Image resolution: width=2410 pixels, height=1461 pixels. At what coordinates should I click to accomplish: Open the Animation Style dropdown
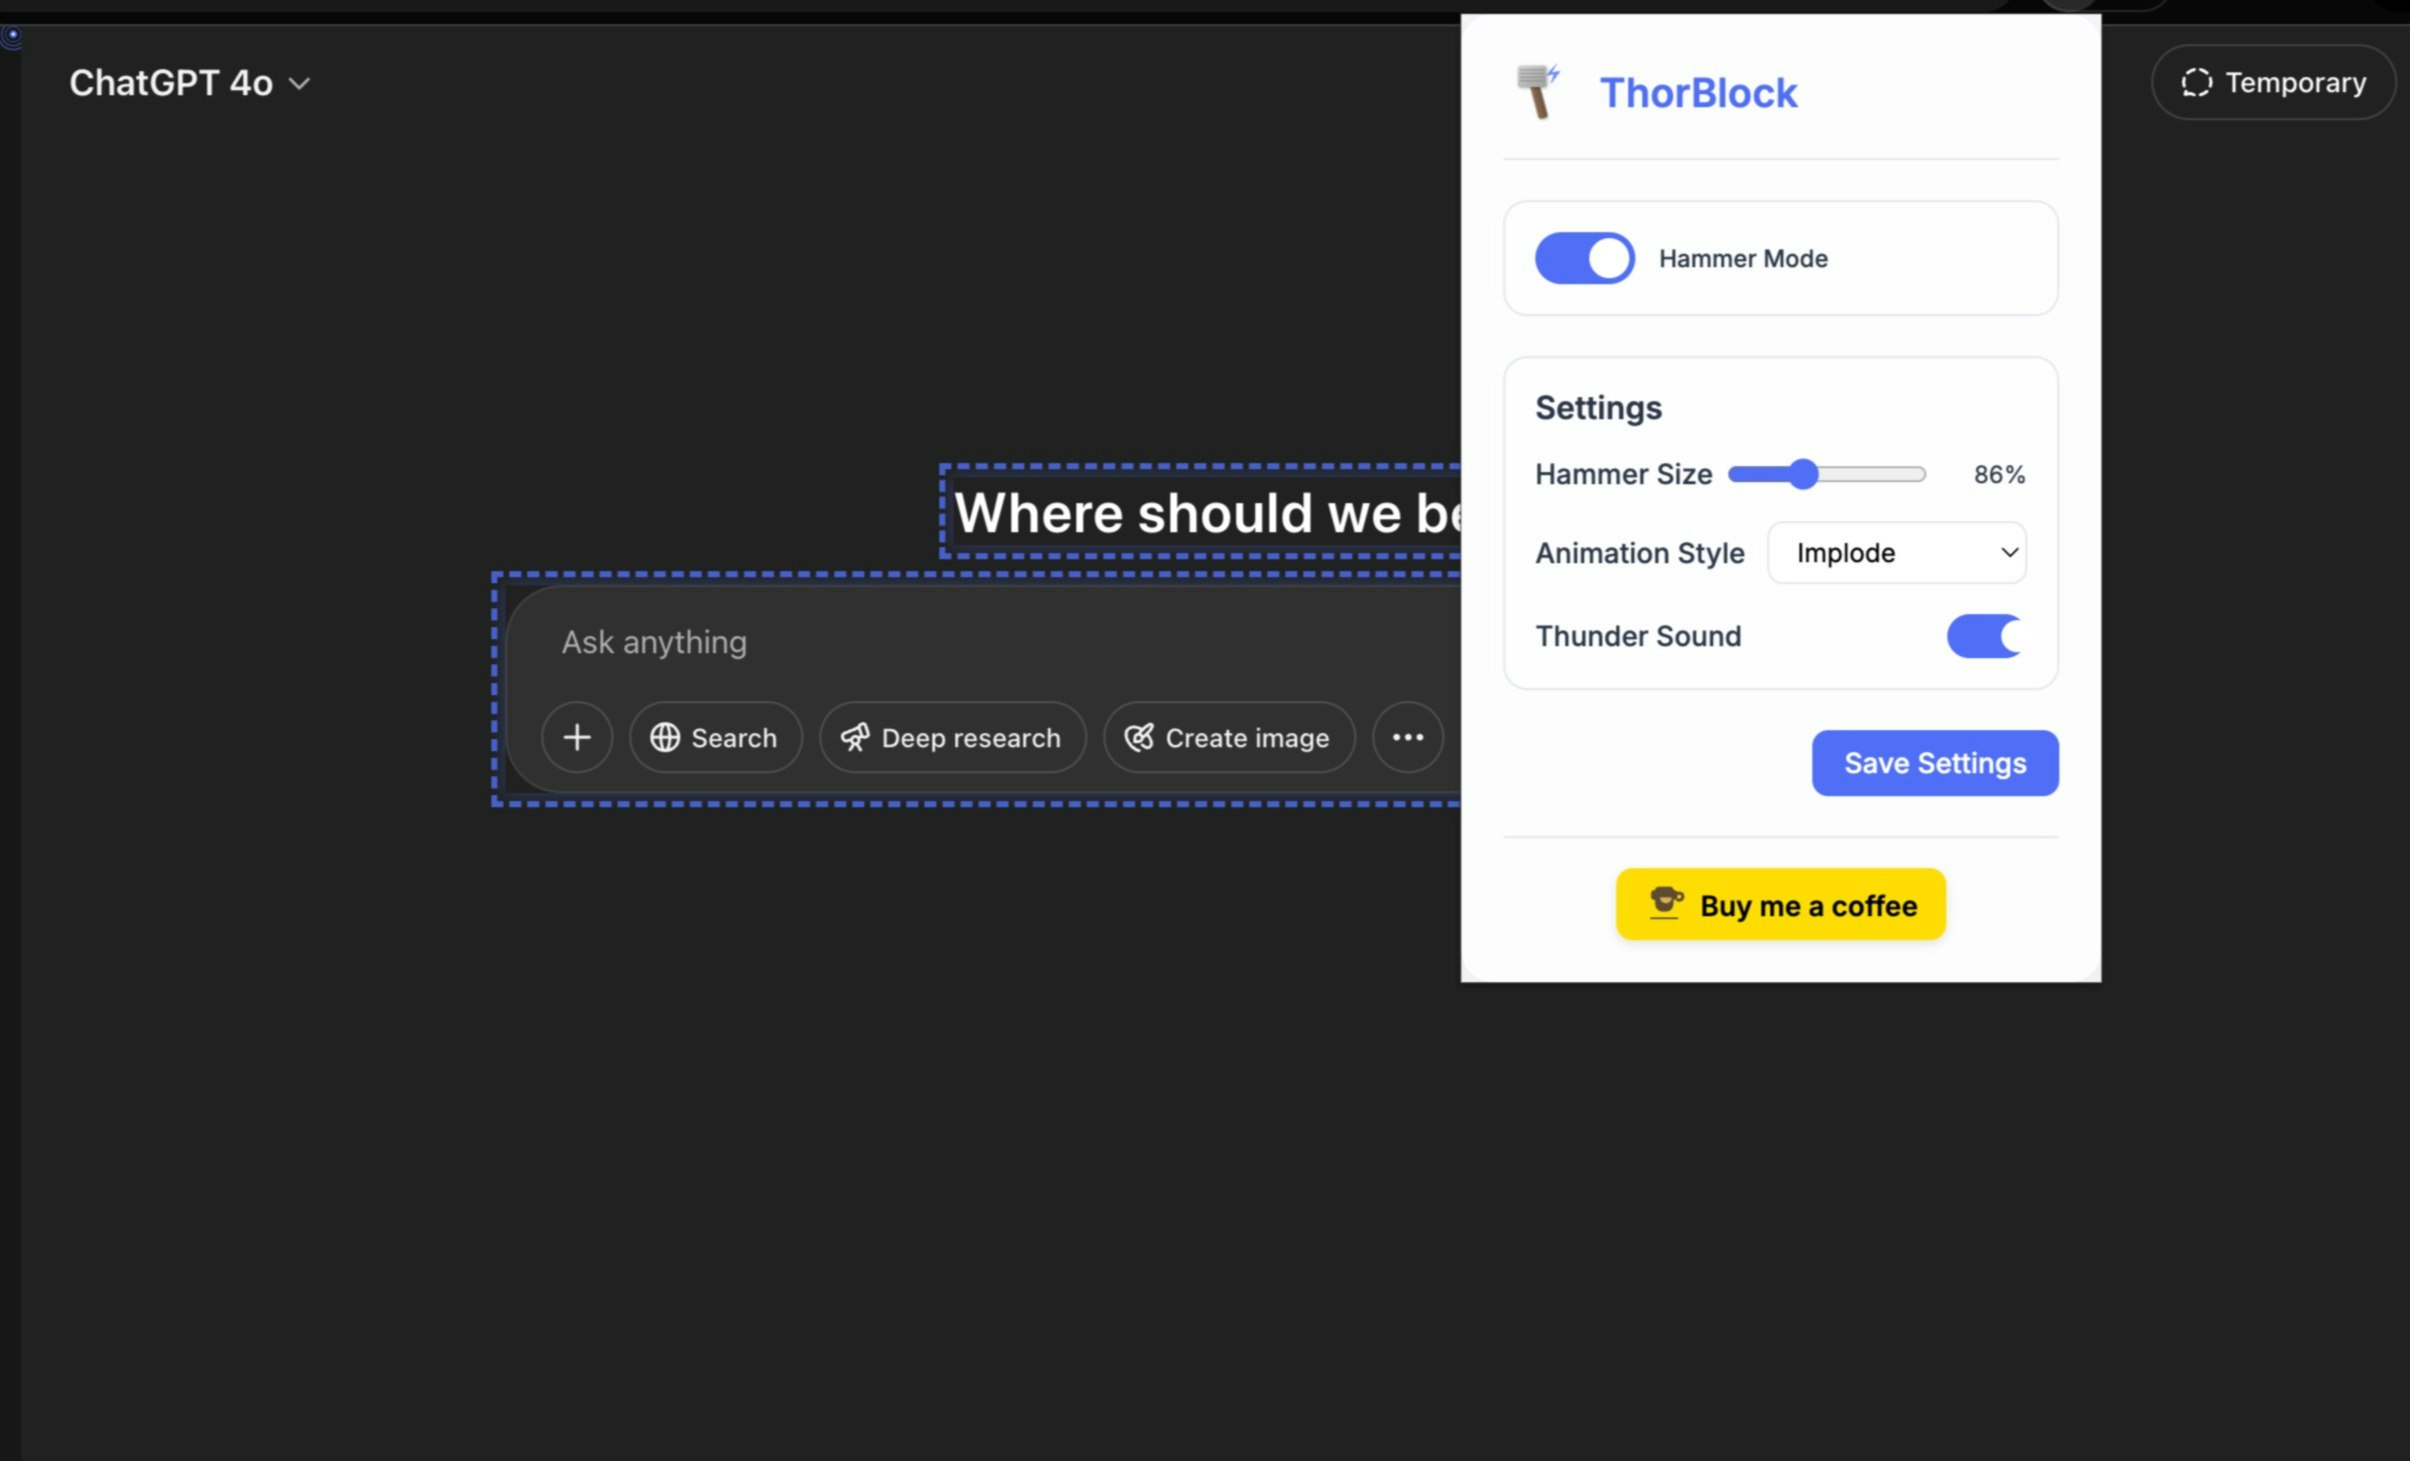tap(1897, 553)
